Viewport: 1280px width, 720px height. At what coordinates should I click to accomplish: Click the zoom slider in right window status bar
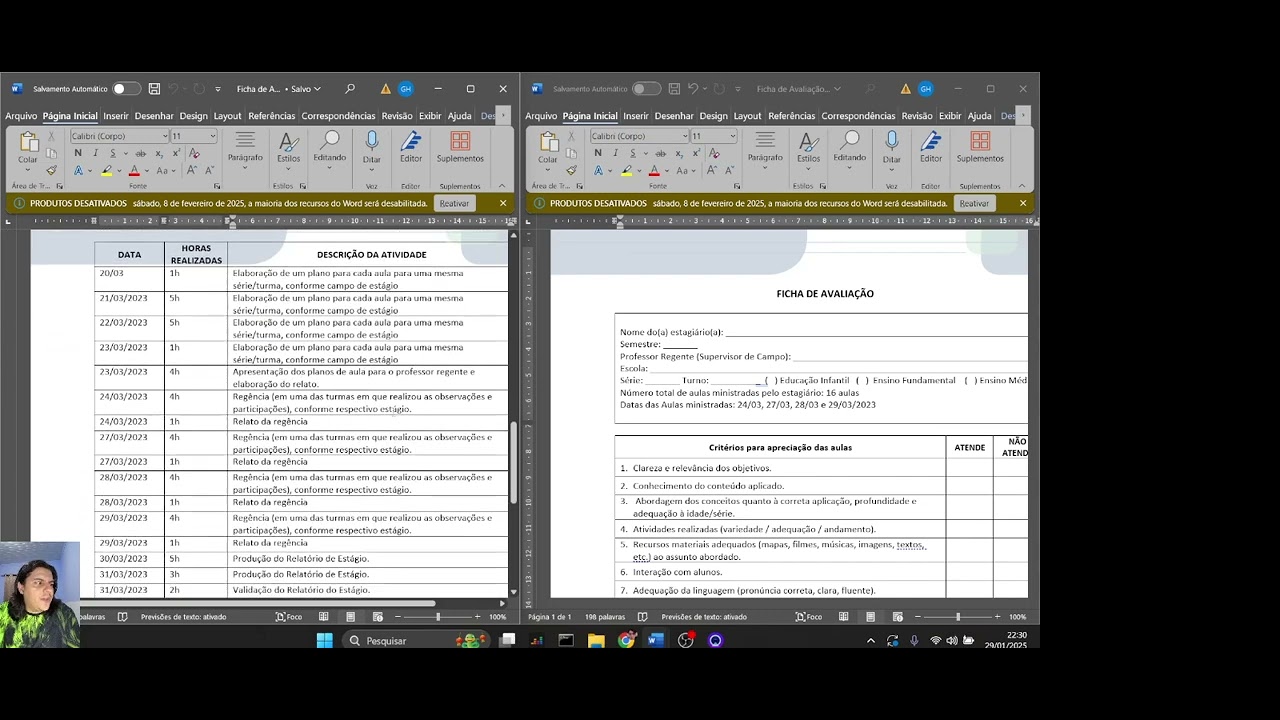[957, 617]
